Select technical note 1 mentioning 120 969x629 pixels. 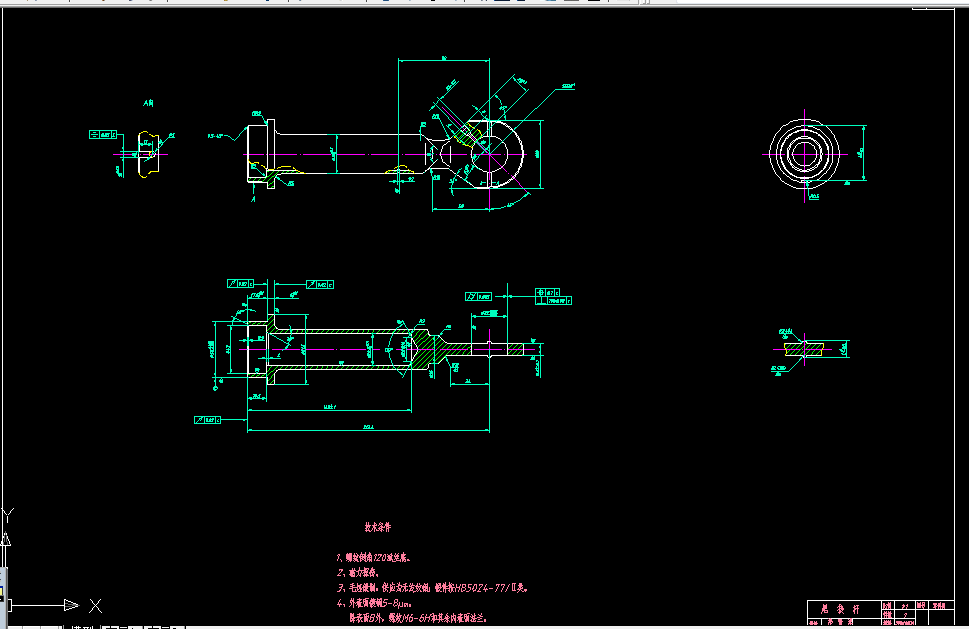(374, 557)
